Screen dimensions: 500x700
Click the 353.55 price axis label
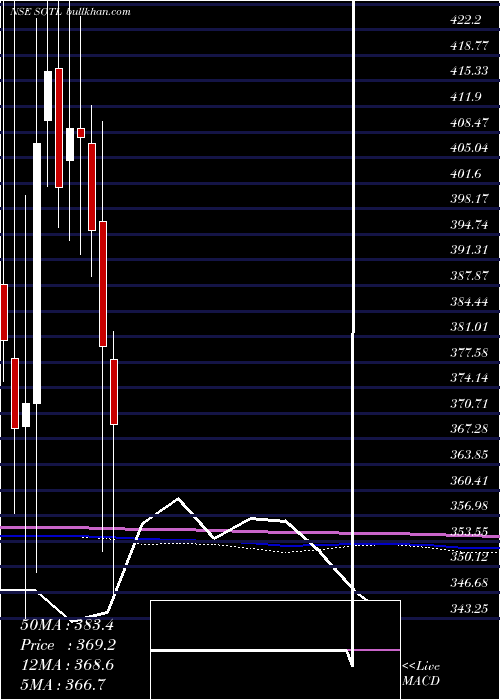(471, 531)
